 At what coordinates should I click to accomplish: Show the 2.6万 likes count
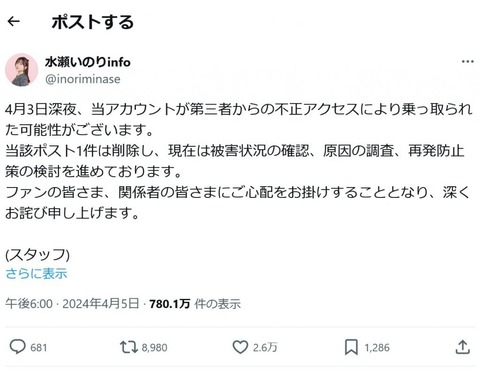[265, 348]
